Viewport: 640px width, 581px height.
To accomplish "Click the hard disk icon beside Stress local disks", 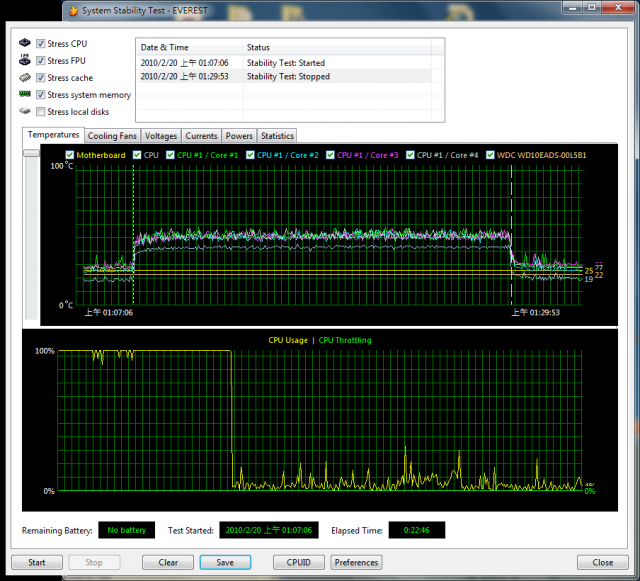I will pos(25,111).
